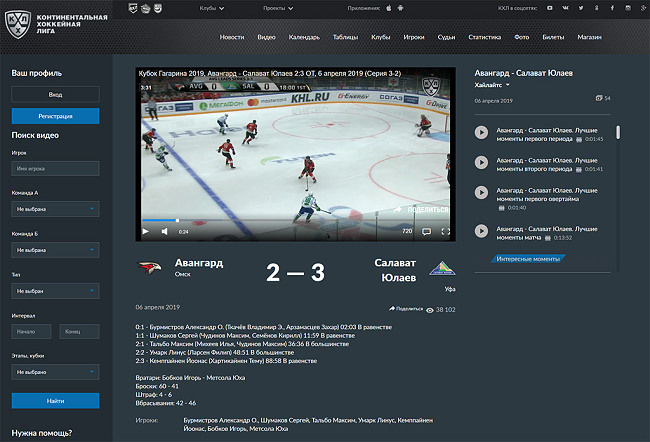650x442 pixels.
Task: Open the Статистика menu item
Action: pyautogui.click(x=485, y=37)
